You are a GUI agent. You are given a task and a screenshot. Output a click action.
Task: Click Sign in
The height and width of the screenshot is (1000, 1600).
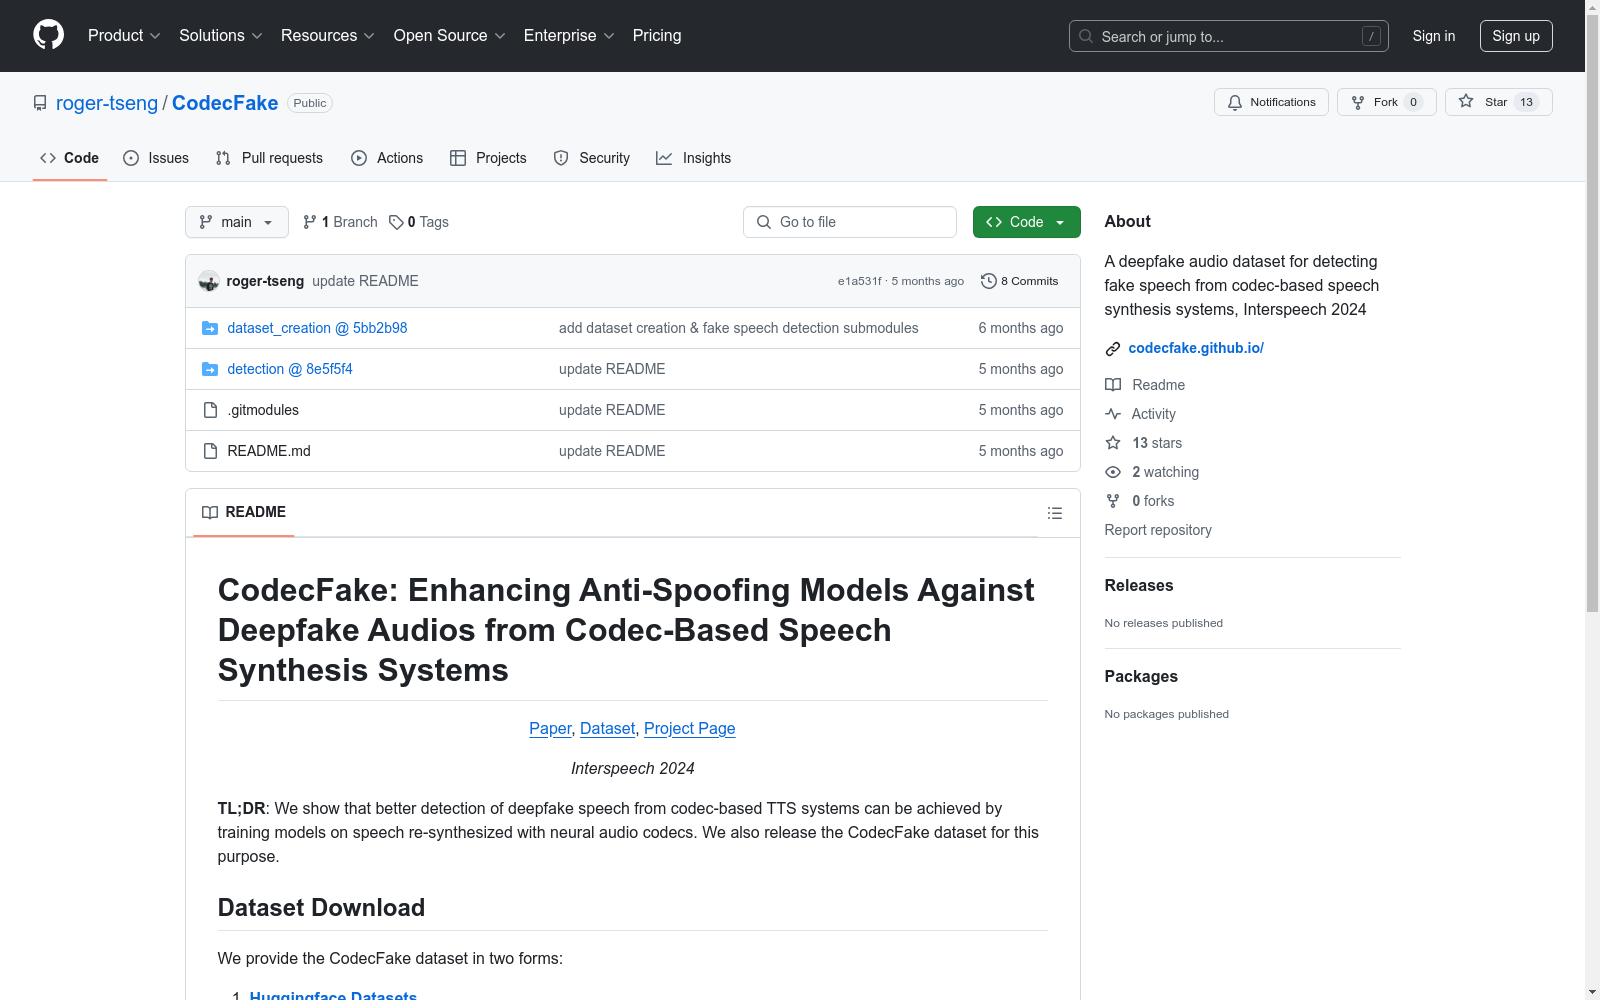pos(1434,36)
